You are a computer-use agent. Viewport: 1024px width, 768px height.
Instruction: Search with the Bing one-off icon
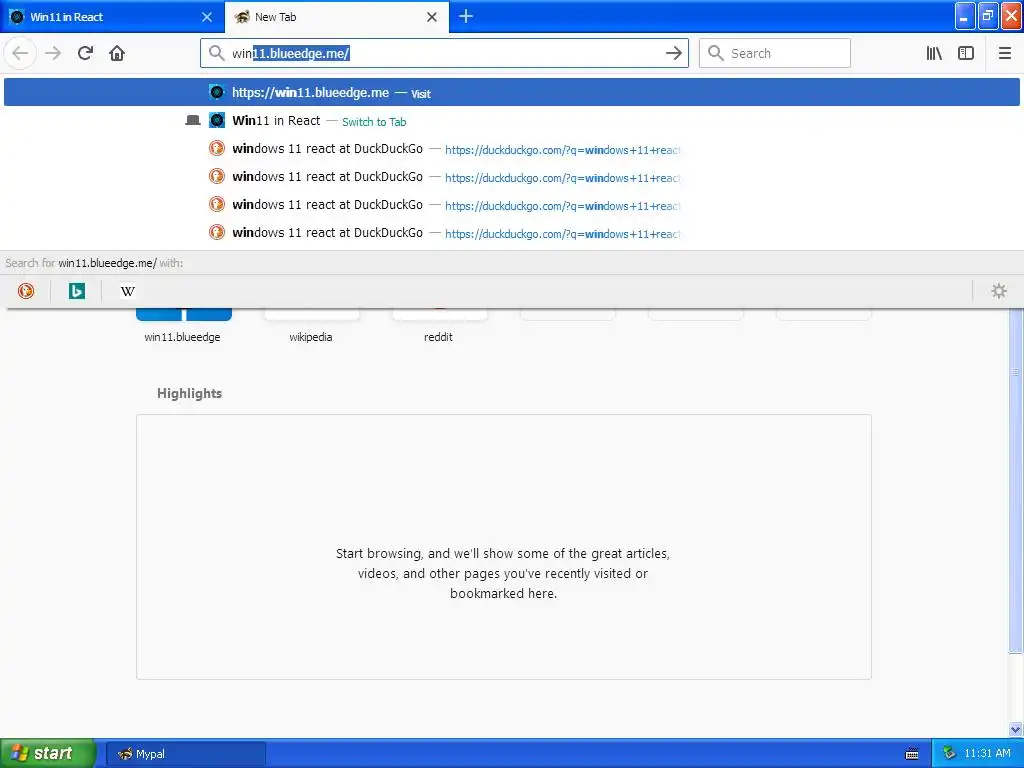point(76,291)
